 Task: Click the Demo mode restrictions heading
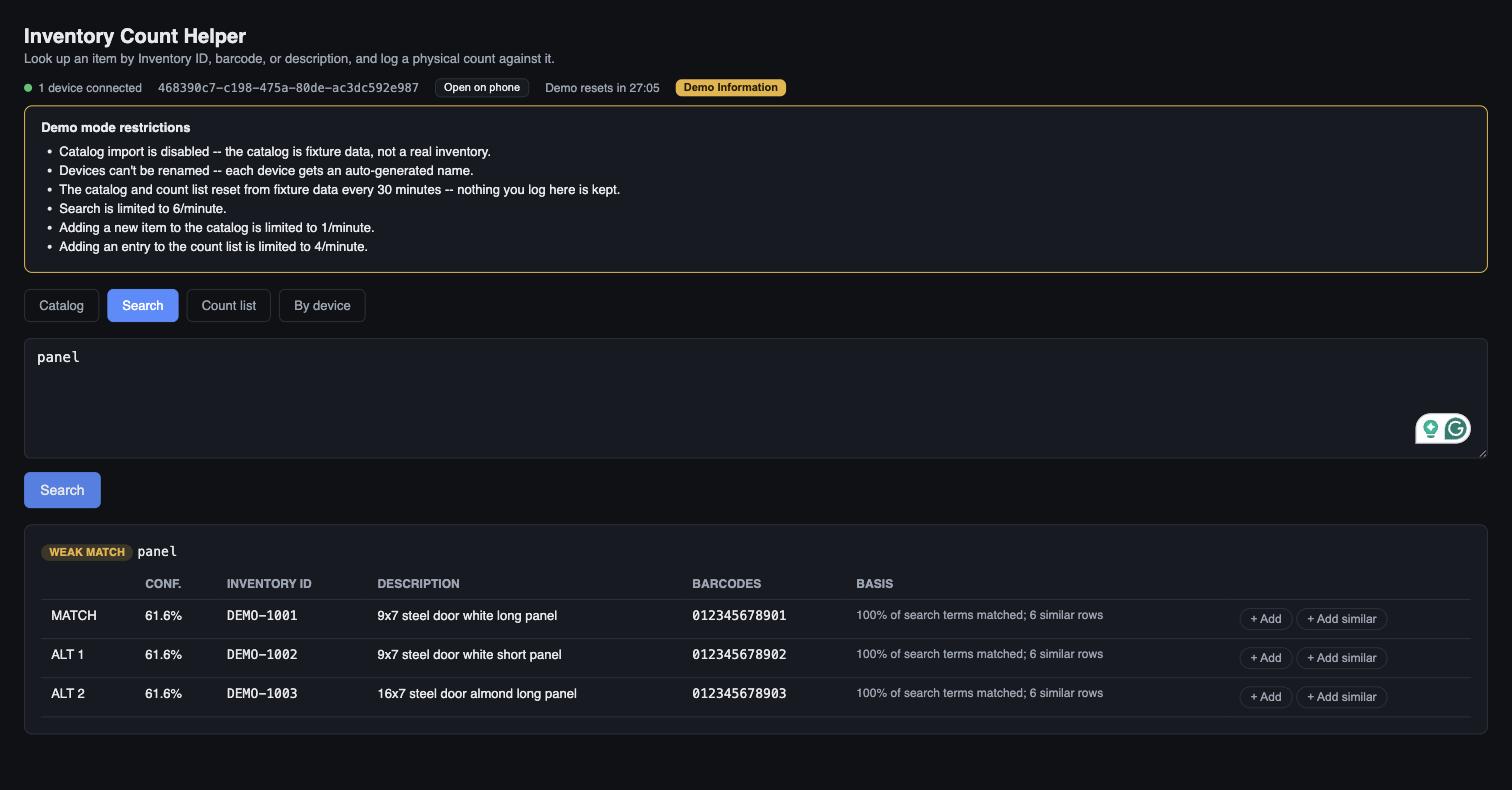point(116,128)
